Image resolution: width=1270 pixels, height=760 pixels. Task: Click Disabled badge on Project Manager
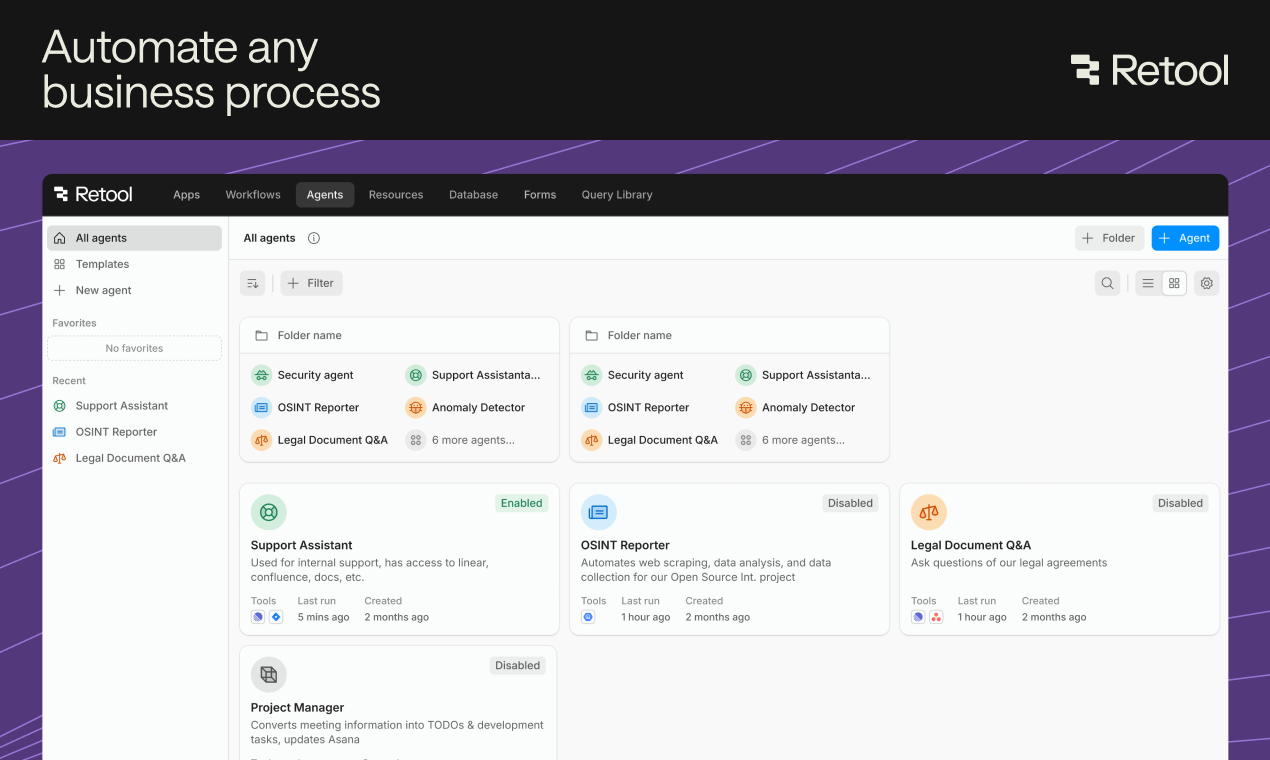click(518, 665)
